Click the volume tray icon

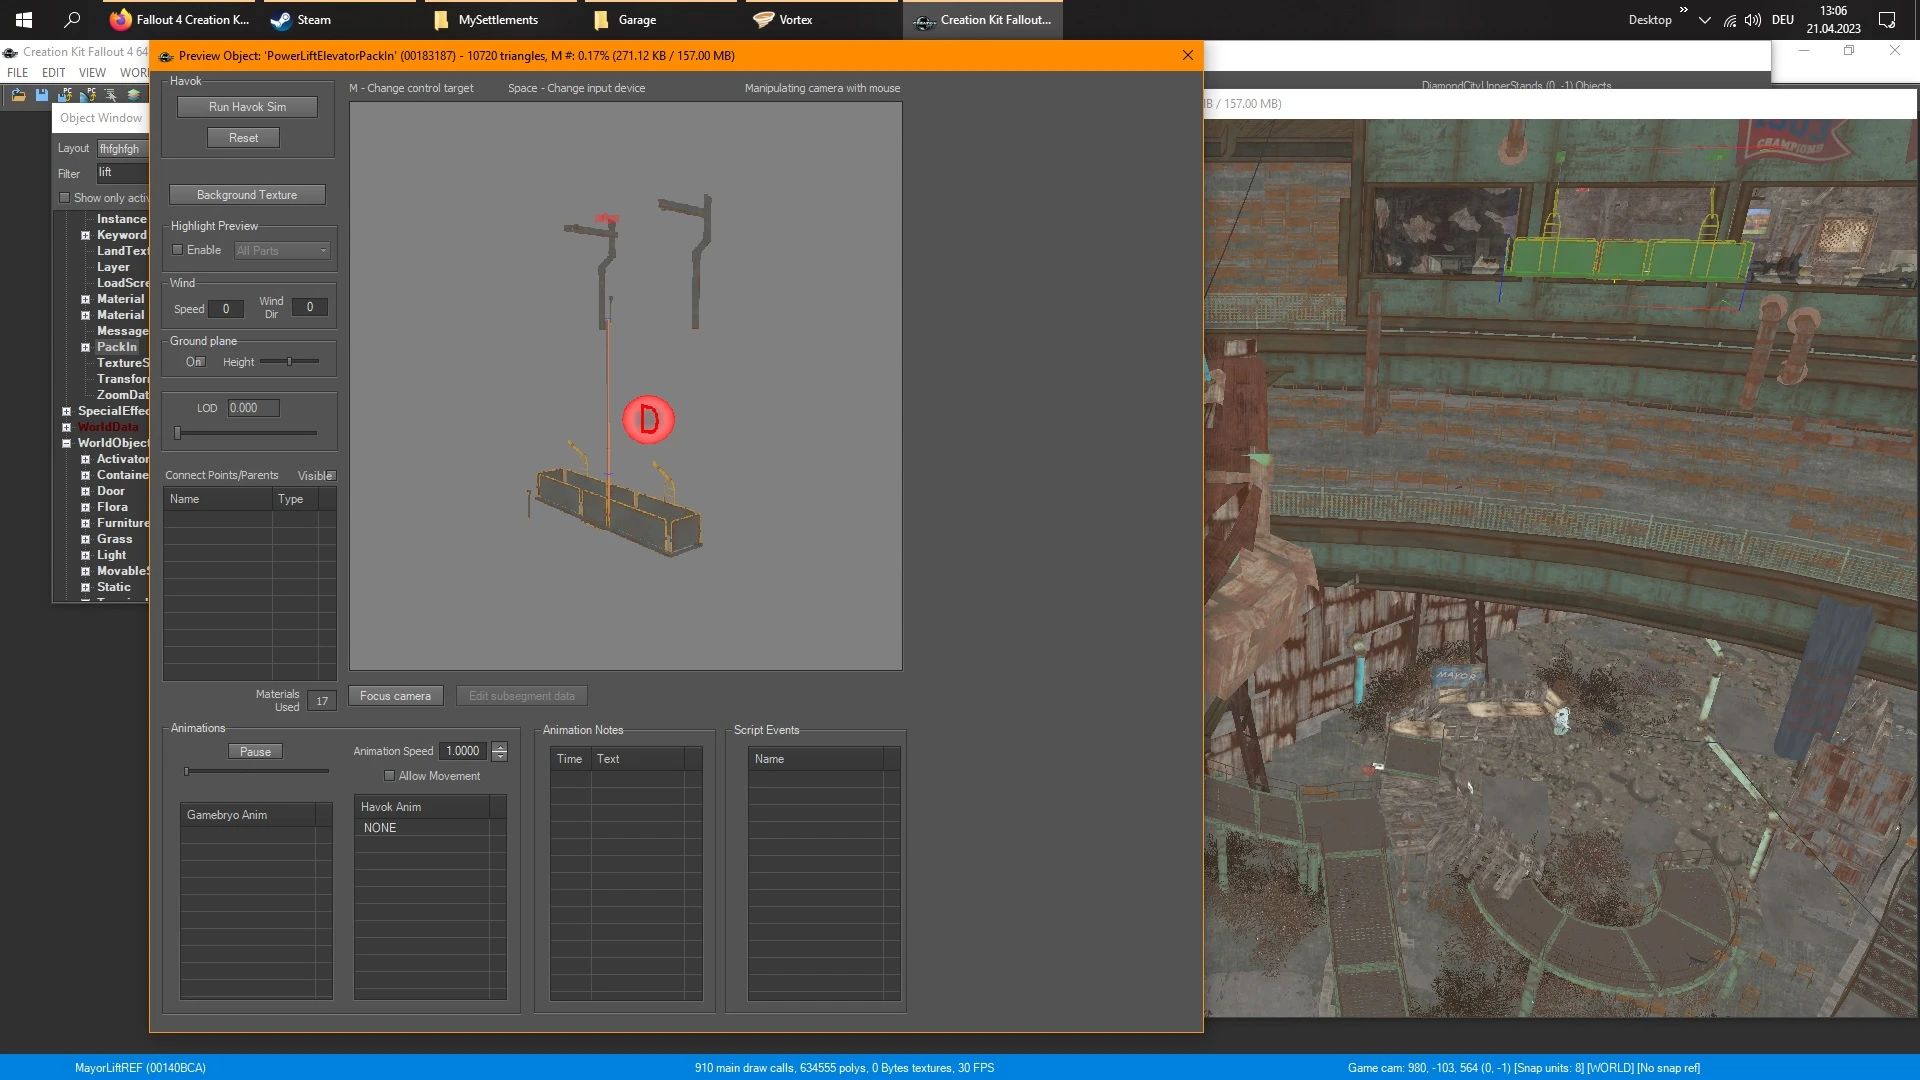(1753, 20)
